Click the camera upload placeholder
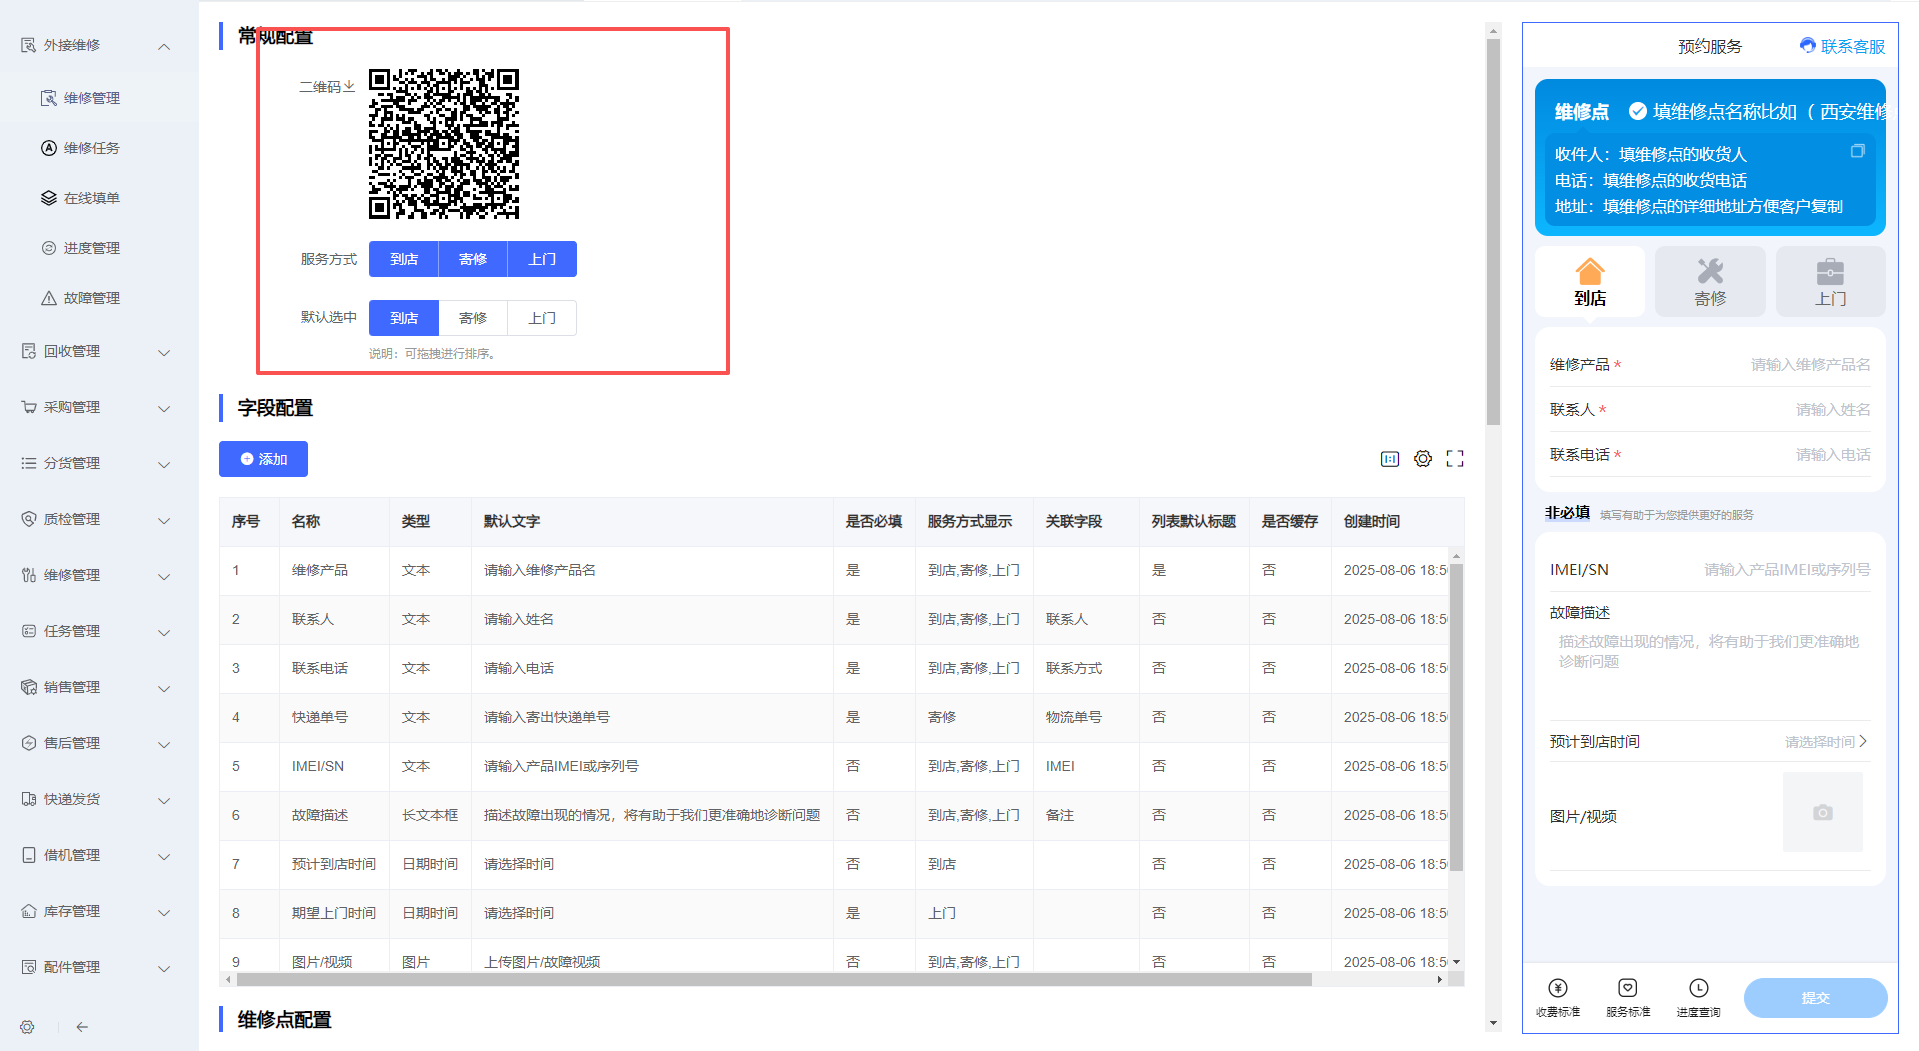The width and height of the screenshot is (1919, 1051). click(x=1822, y=812)
